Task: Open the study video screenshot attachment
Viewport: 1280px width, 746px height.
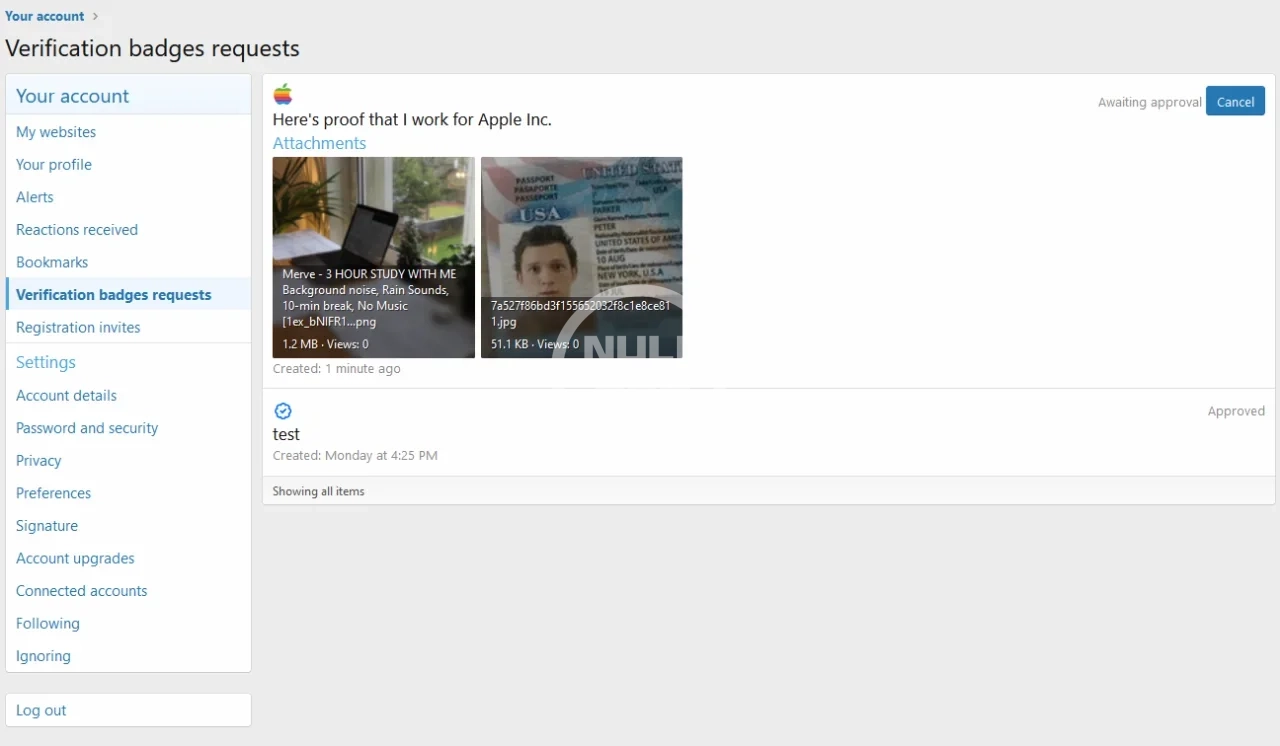Action: click(373, 257)
